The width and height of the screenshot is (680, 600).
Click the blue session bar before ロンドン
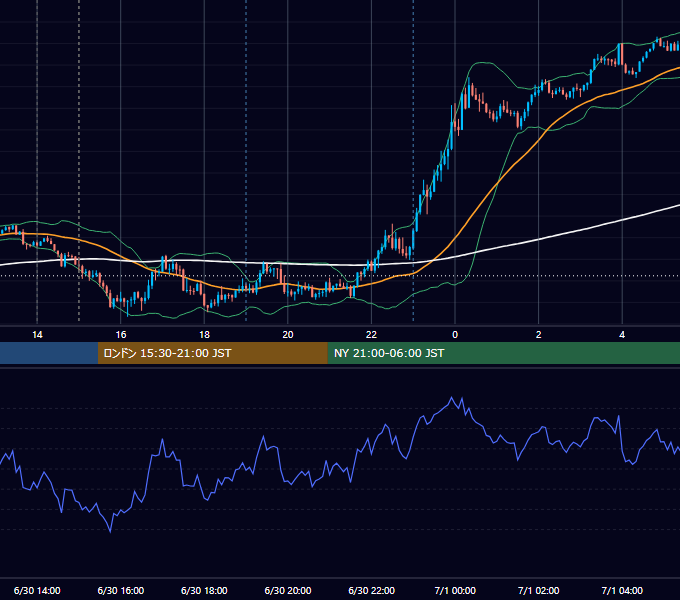(x=49, y=353)
